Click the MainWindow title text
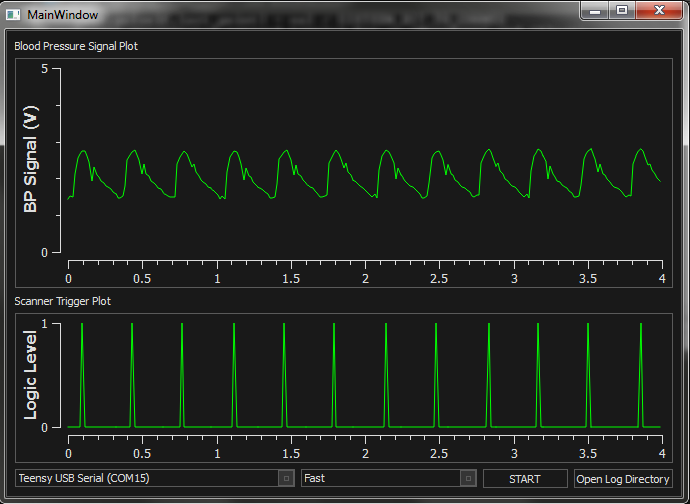The image size is (690, 504). 62,15
